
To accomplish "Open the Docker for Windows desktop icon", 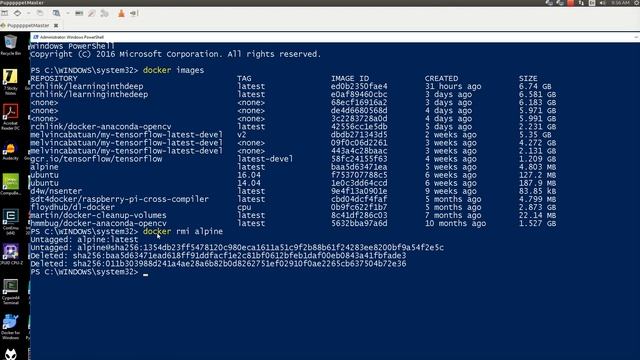I will (x=11, y=327).
